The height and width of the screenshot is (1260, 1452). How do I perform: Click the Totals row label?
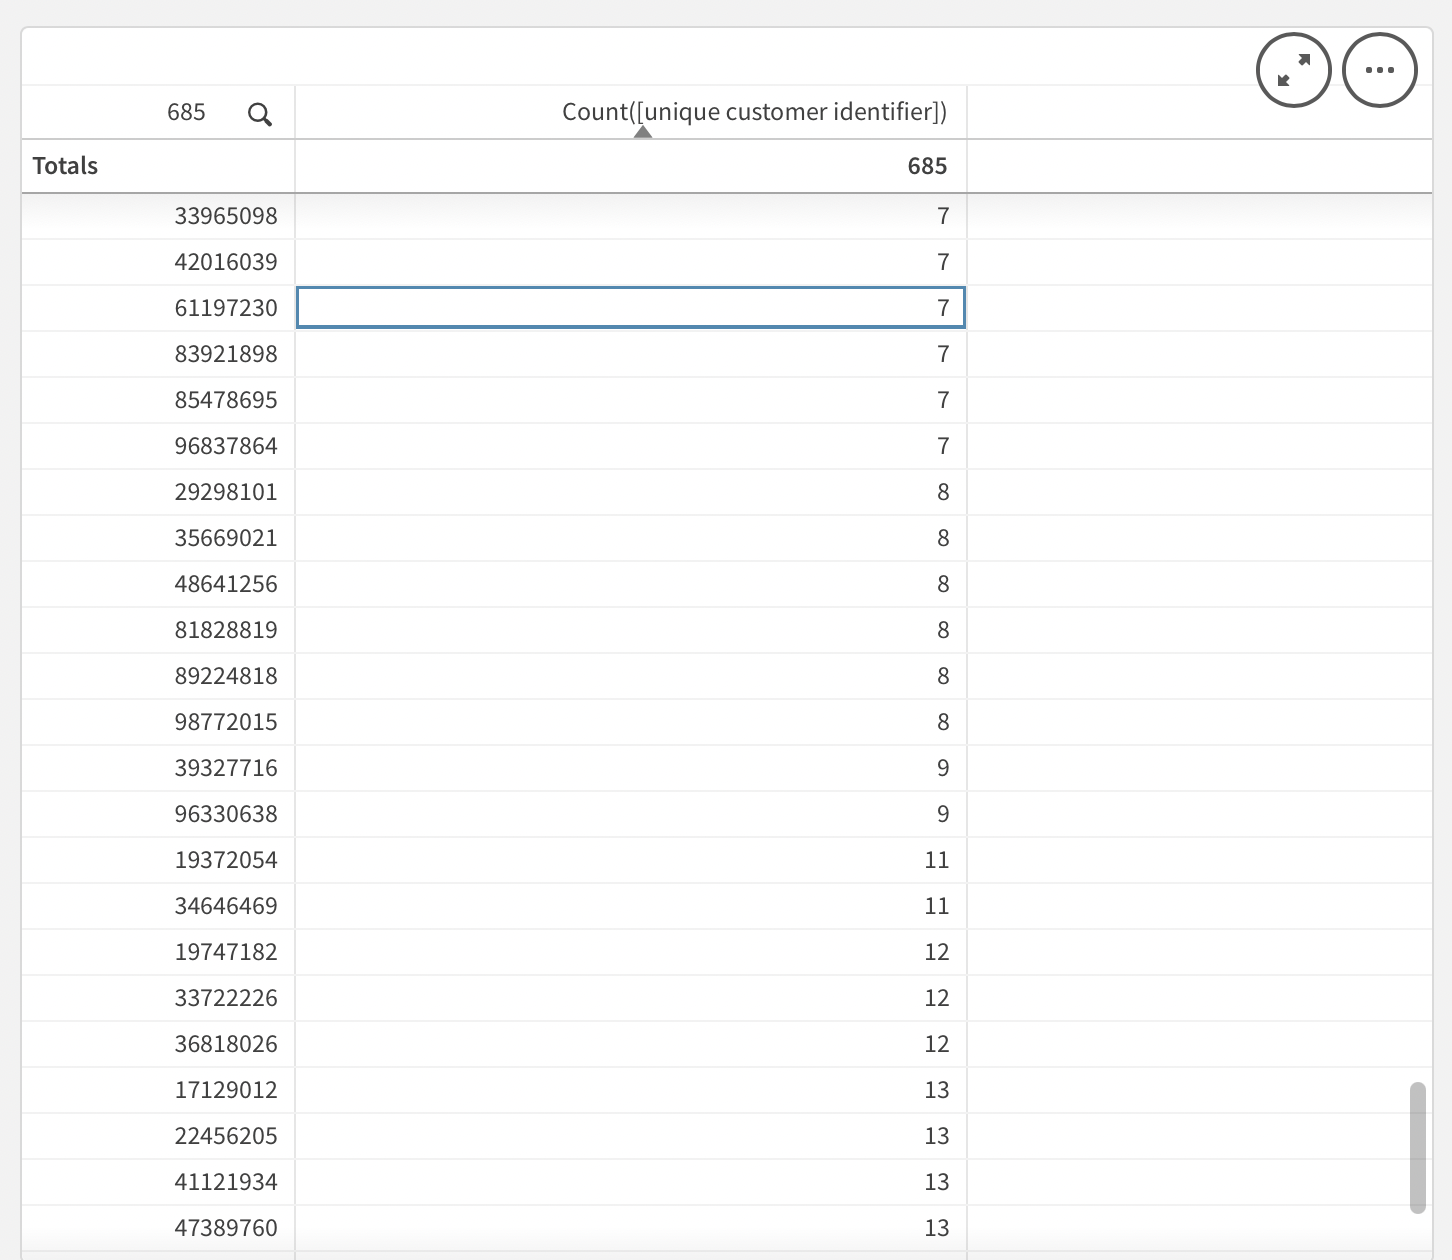[x=66, y=166]
